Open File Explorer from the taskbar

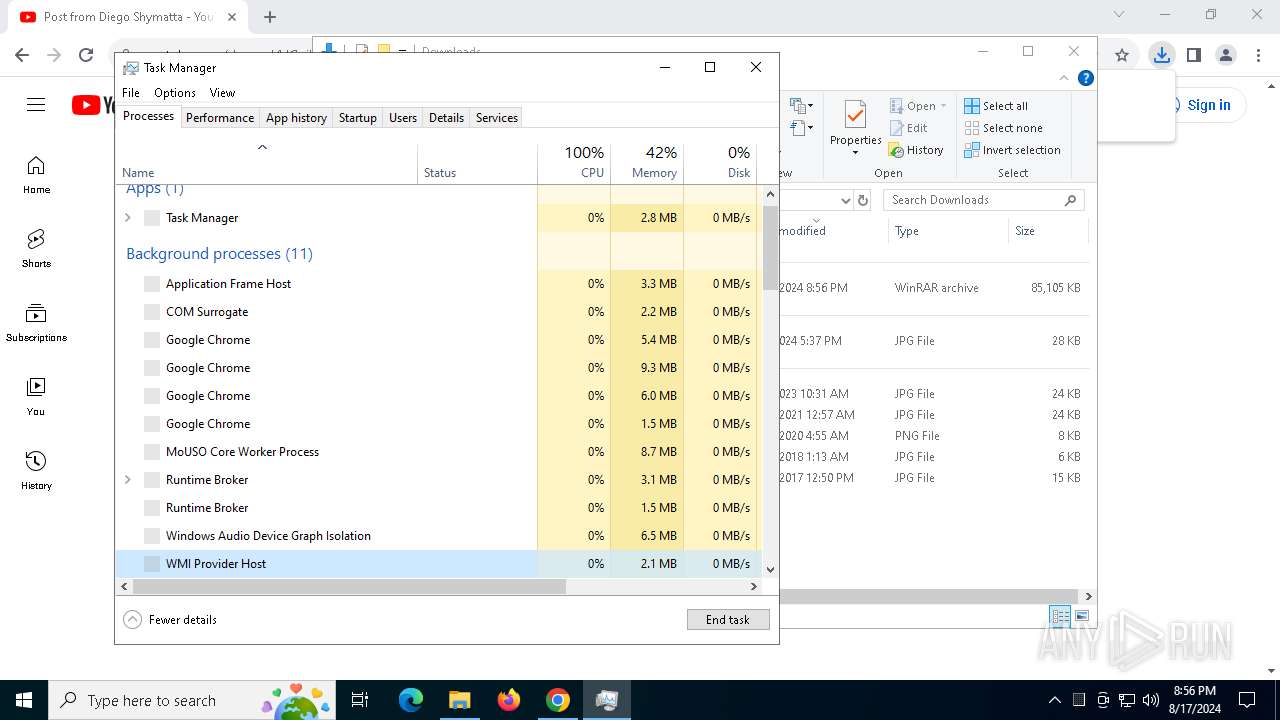click(459, 700)
